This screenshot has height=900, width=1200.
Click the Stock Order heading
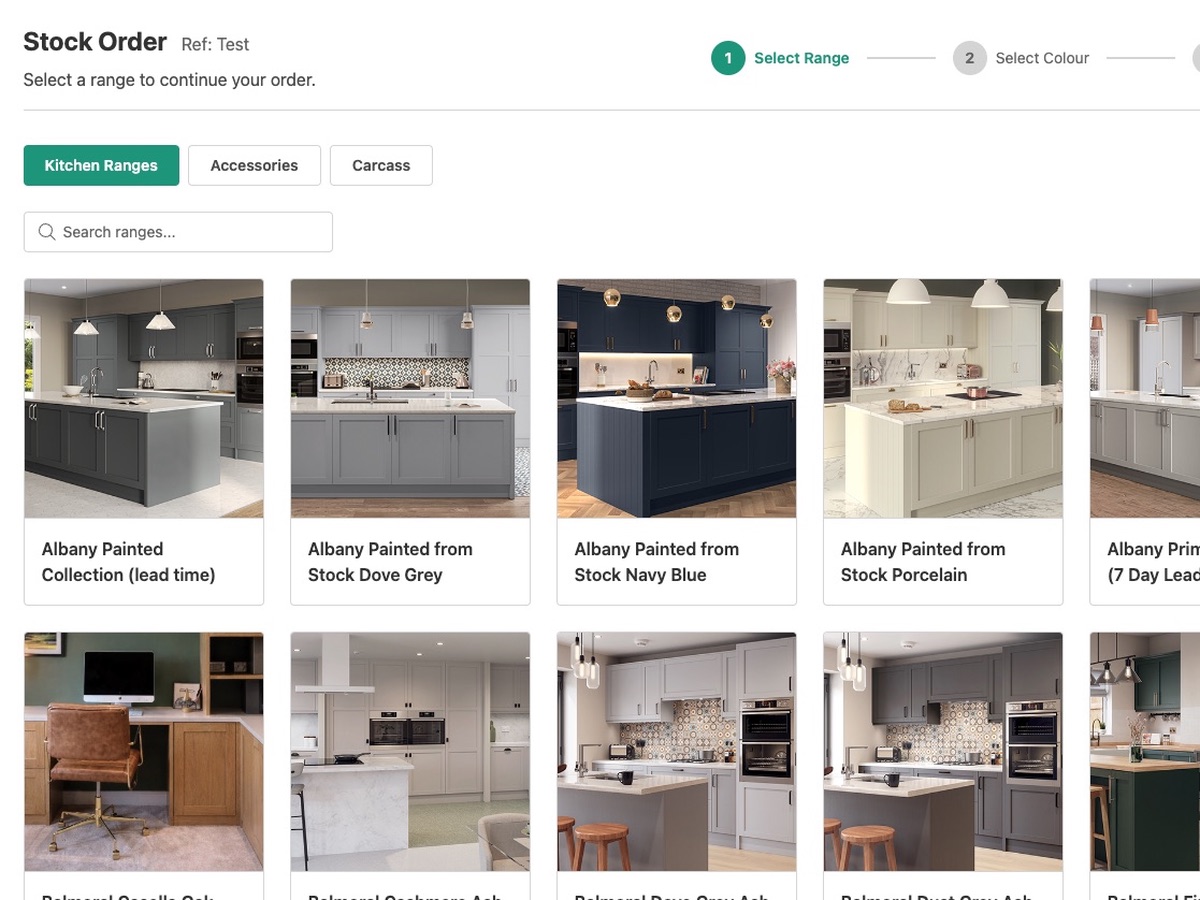95,42
